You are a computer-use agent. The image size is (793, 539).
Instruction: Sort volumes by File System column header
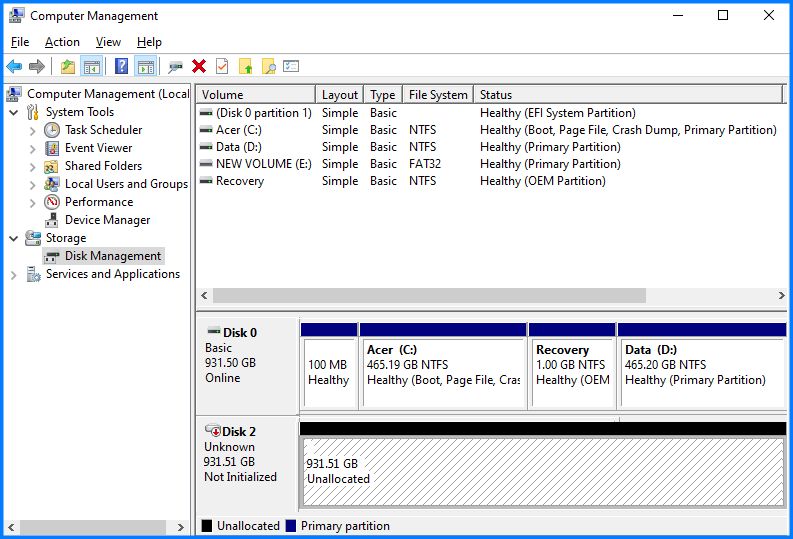437,95
